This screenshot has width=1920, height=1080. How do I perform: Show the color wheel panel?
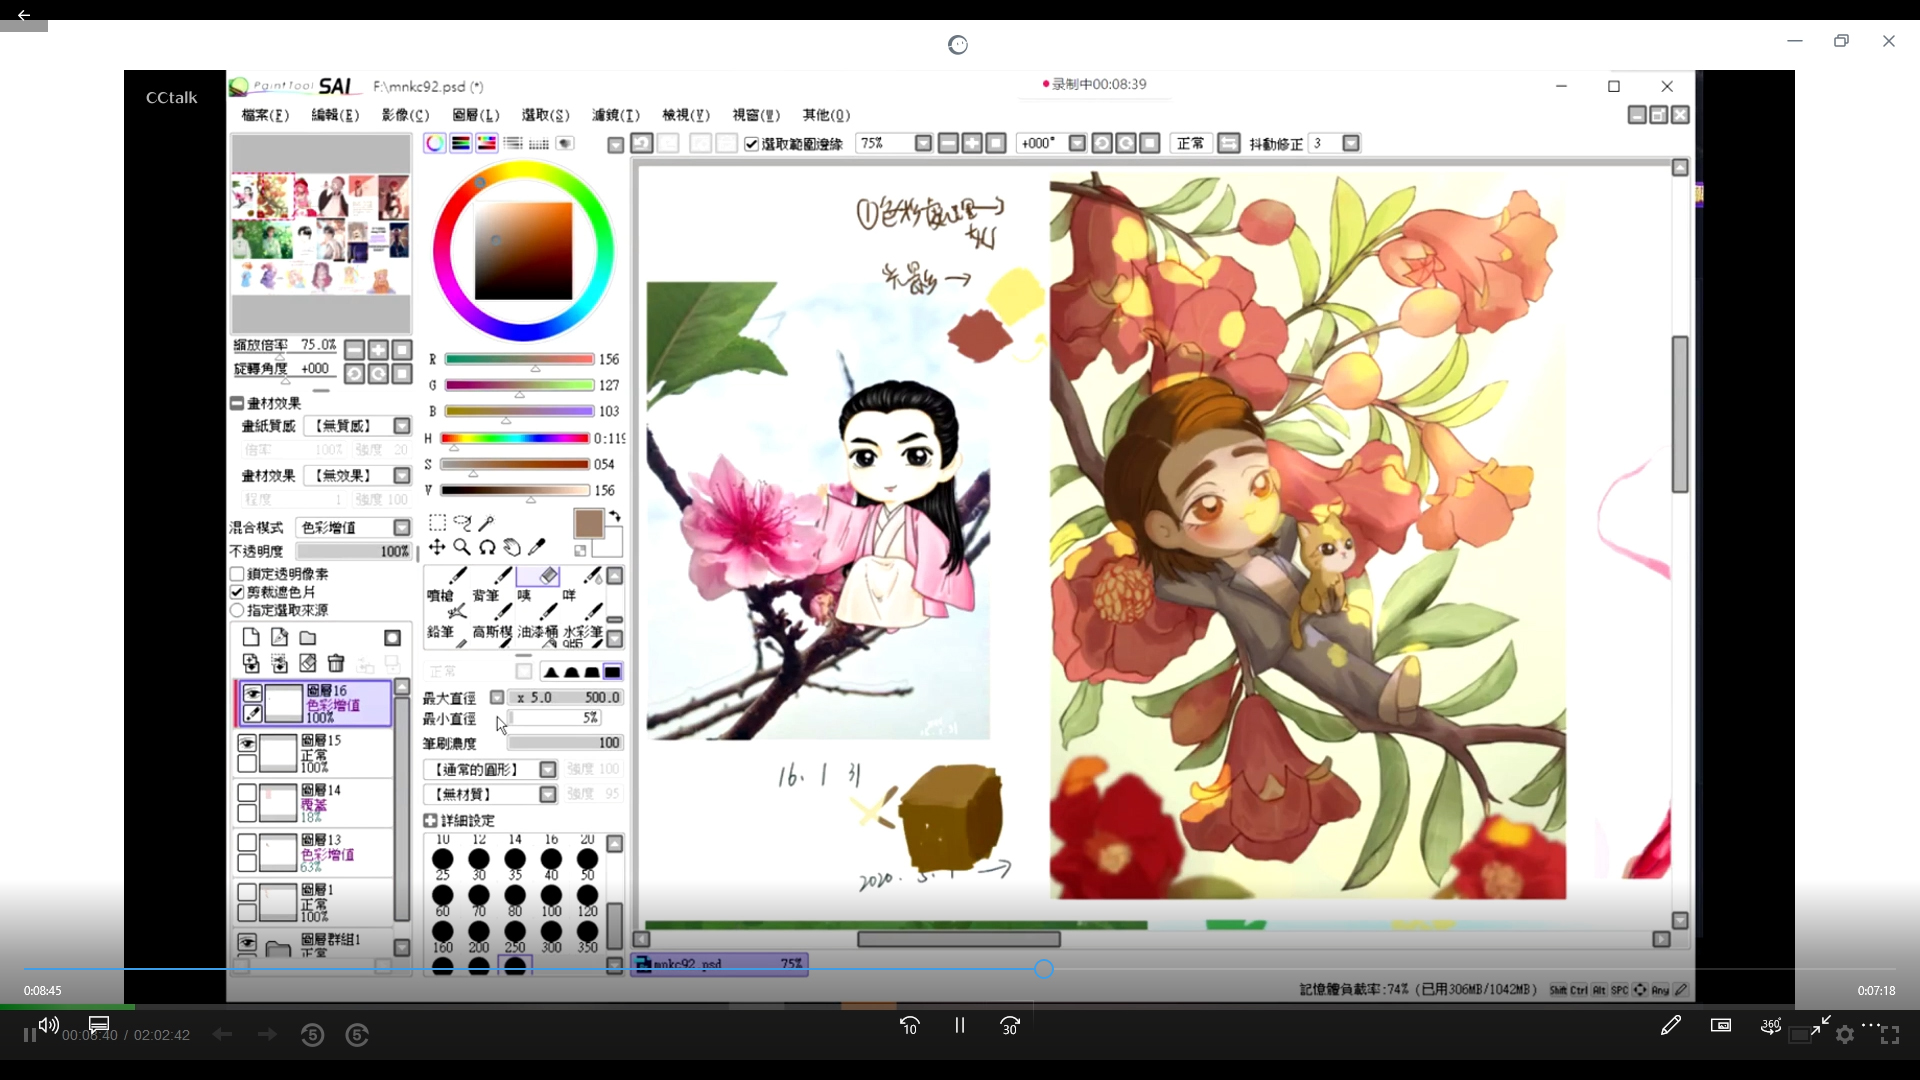click(x=434, y=144)
